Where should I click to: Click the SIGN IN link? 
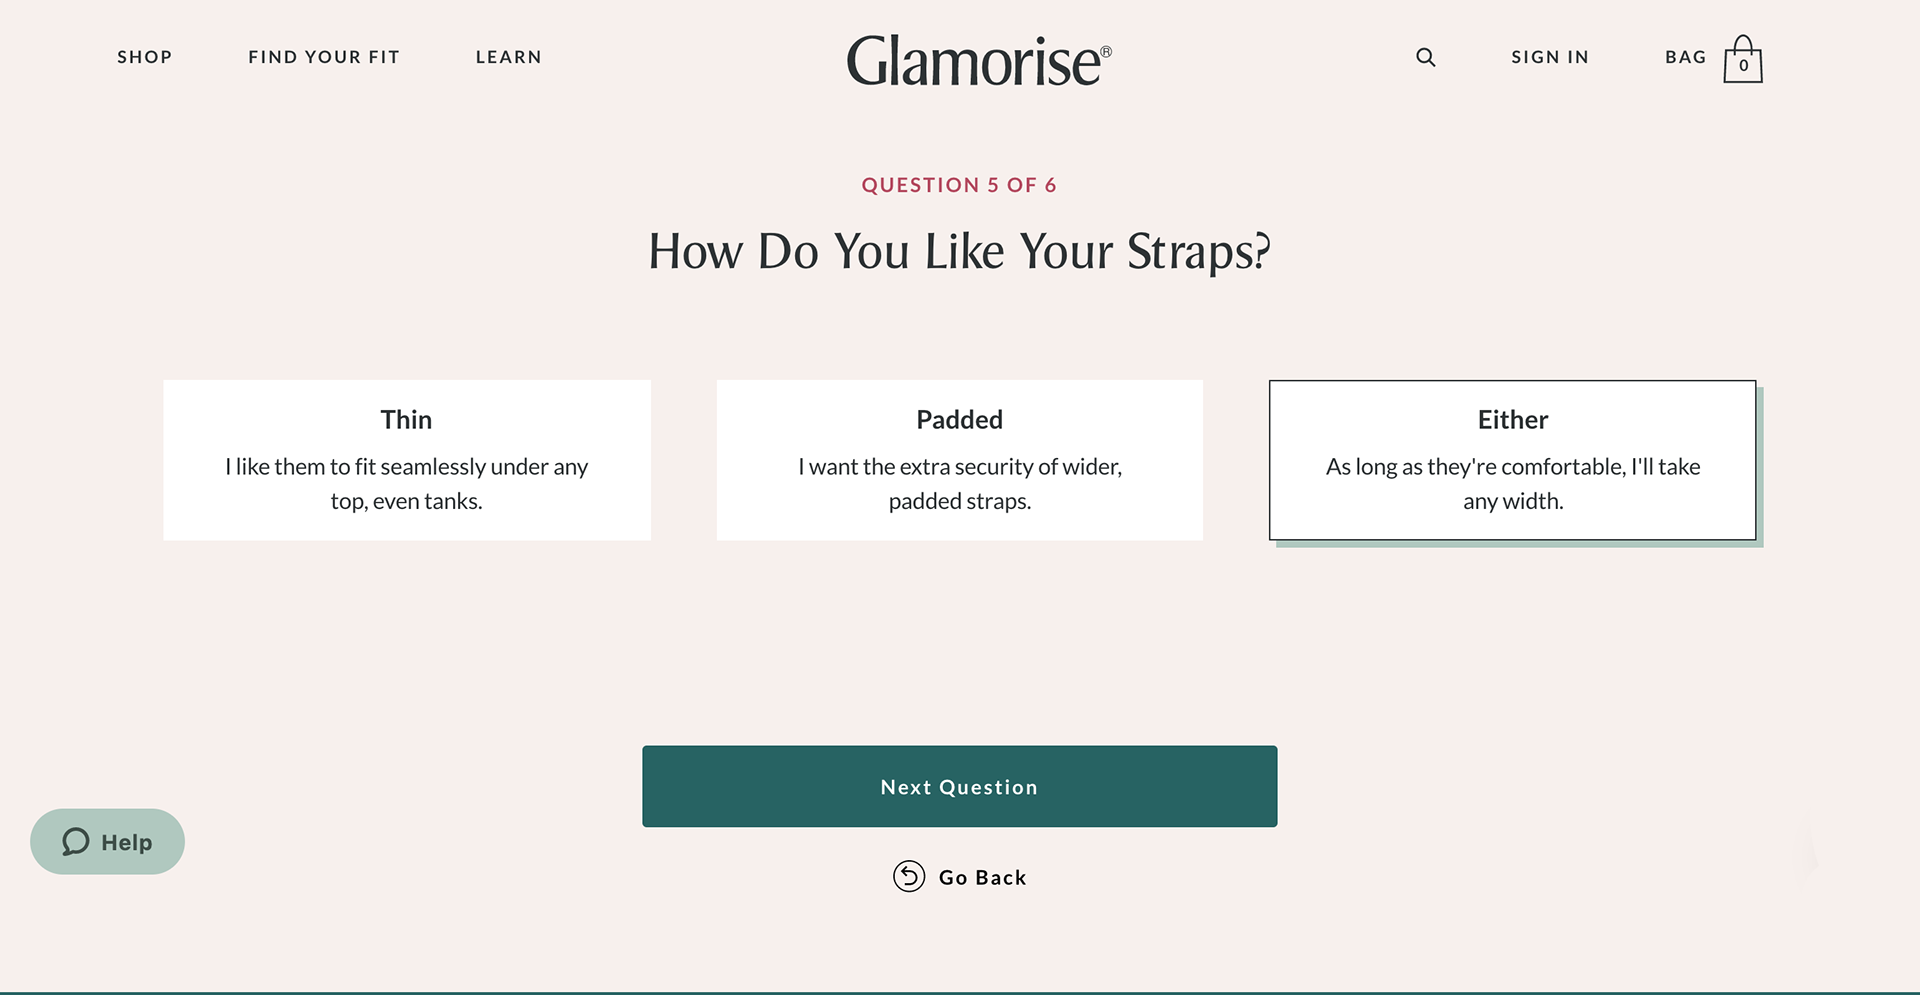pos(1550,57)
